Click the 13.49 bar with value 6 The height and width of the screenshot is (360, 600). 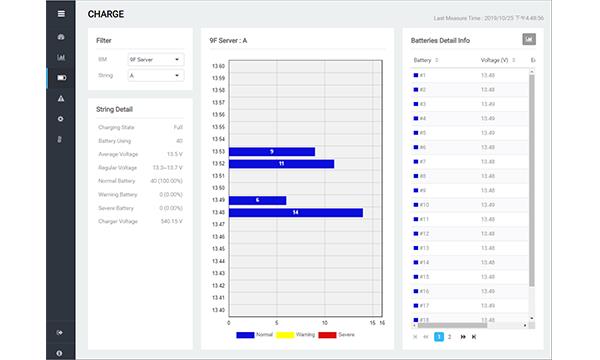pyautogui.click(x=258, y=200)
